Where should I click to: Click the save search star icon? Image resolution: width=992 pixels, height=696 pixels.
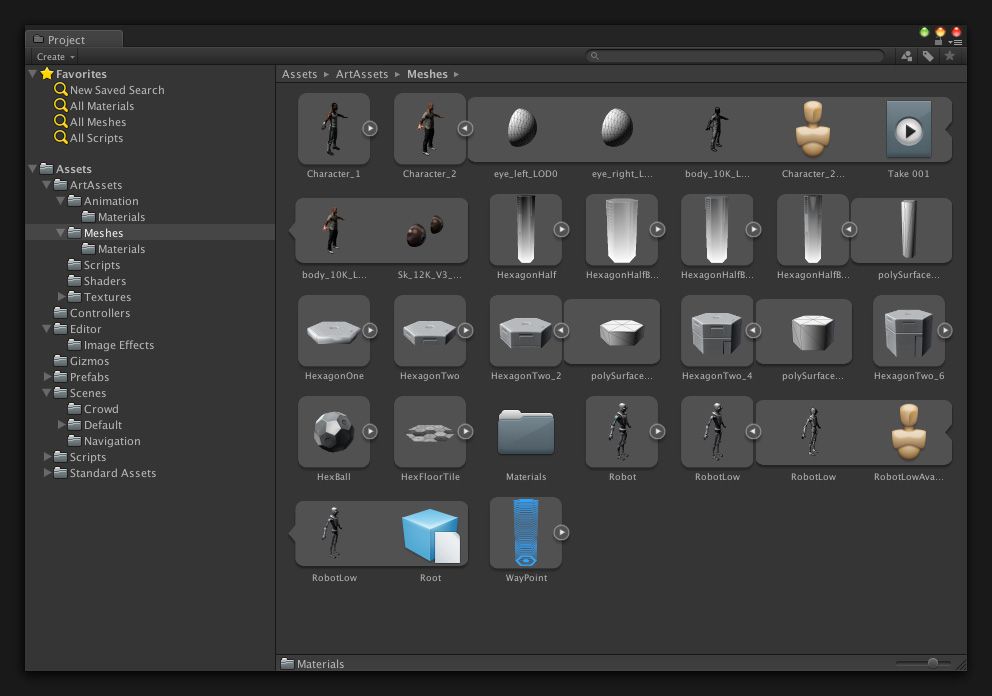pyautogui.click(x=950, y=57)
